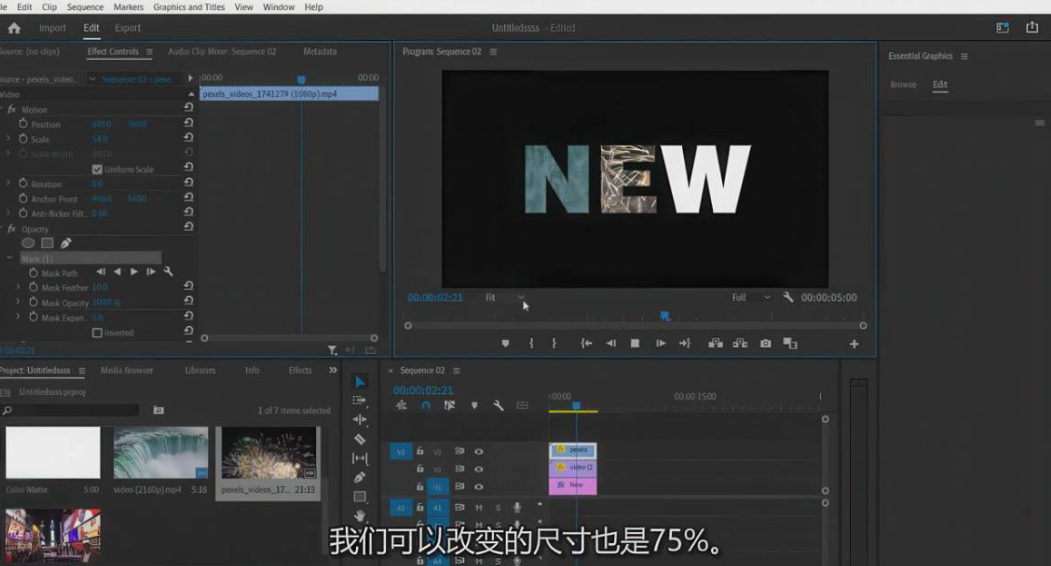Create an ellipse mask under Opacity
Image resolution: width=1051 pixels, height=566 pixels.
click(28, 243)
